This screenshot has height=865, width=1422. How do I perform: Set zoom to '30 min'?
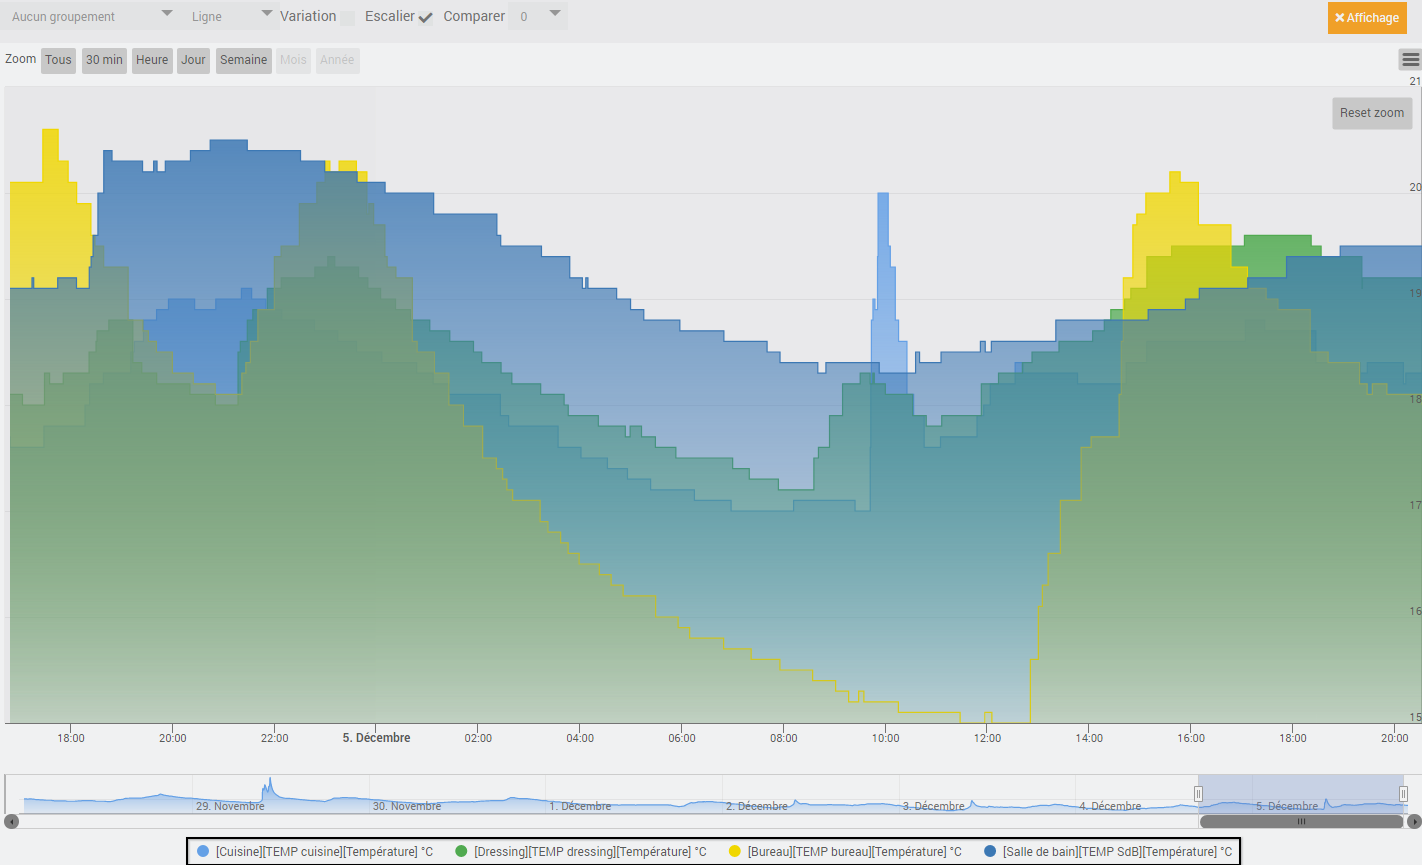(104, 60)
